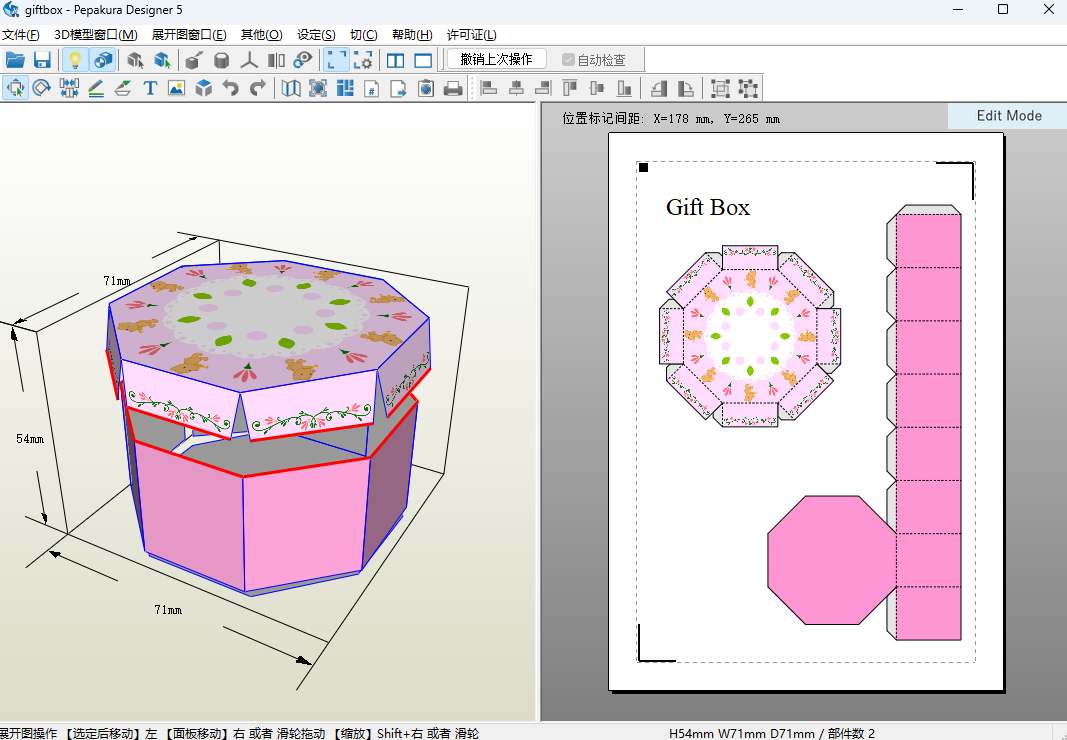Click the Edit Mode label
This screenshot has width=1067, height=740.
tap(1008, 116)
